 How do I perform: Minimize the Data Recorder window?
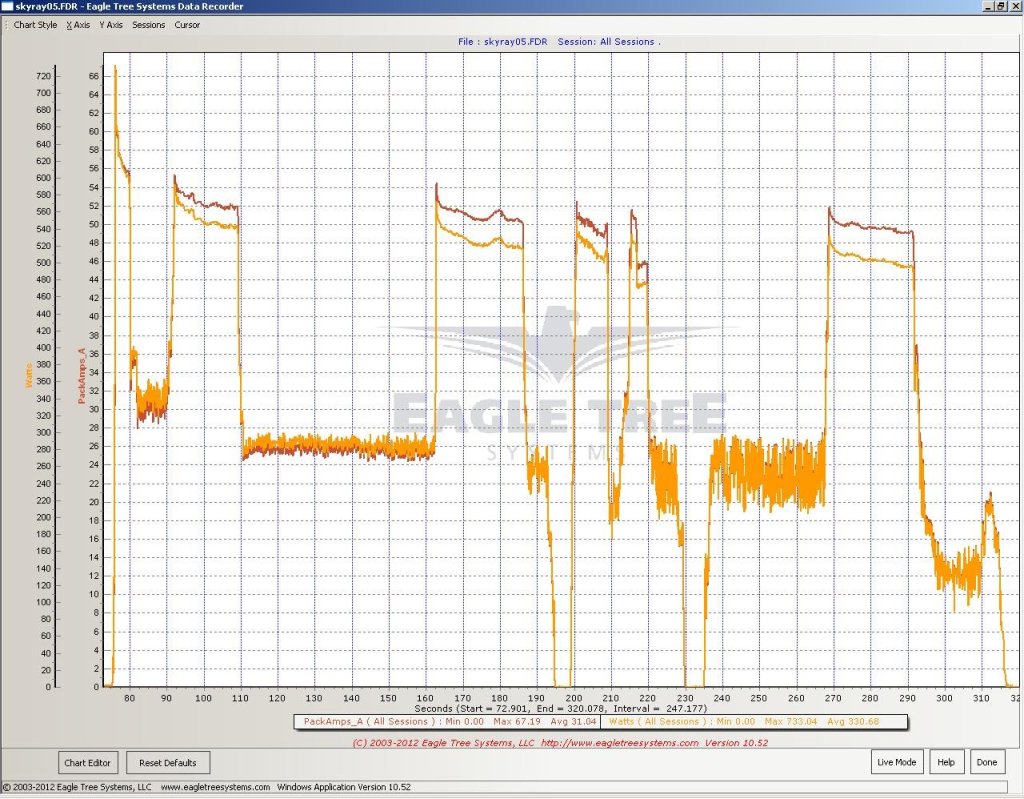click(x=987, y=6)
